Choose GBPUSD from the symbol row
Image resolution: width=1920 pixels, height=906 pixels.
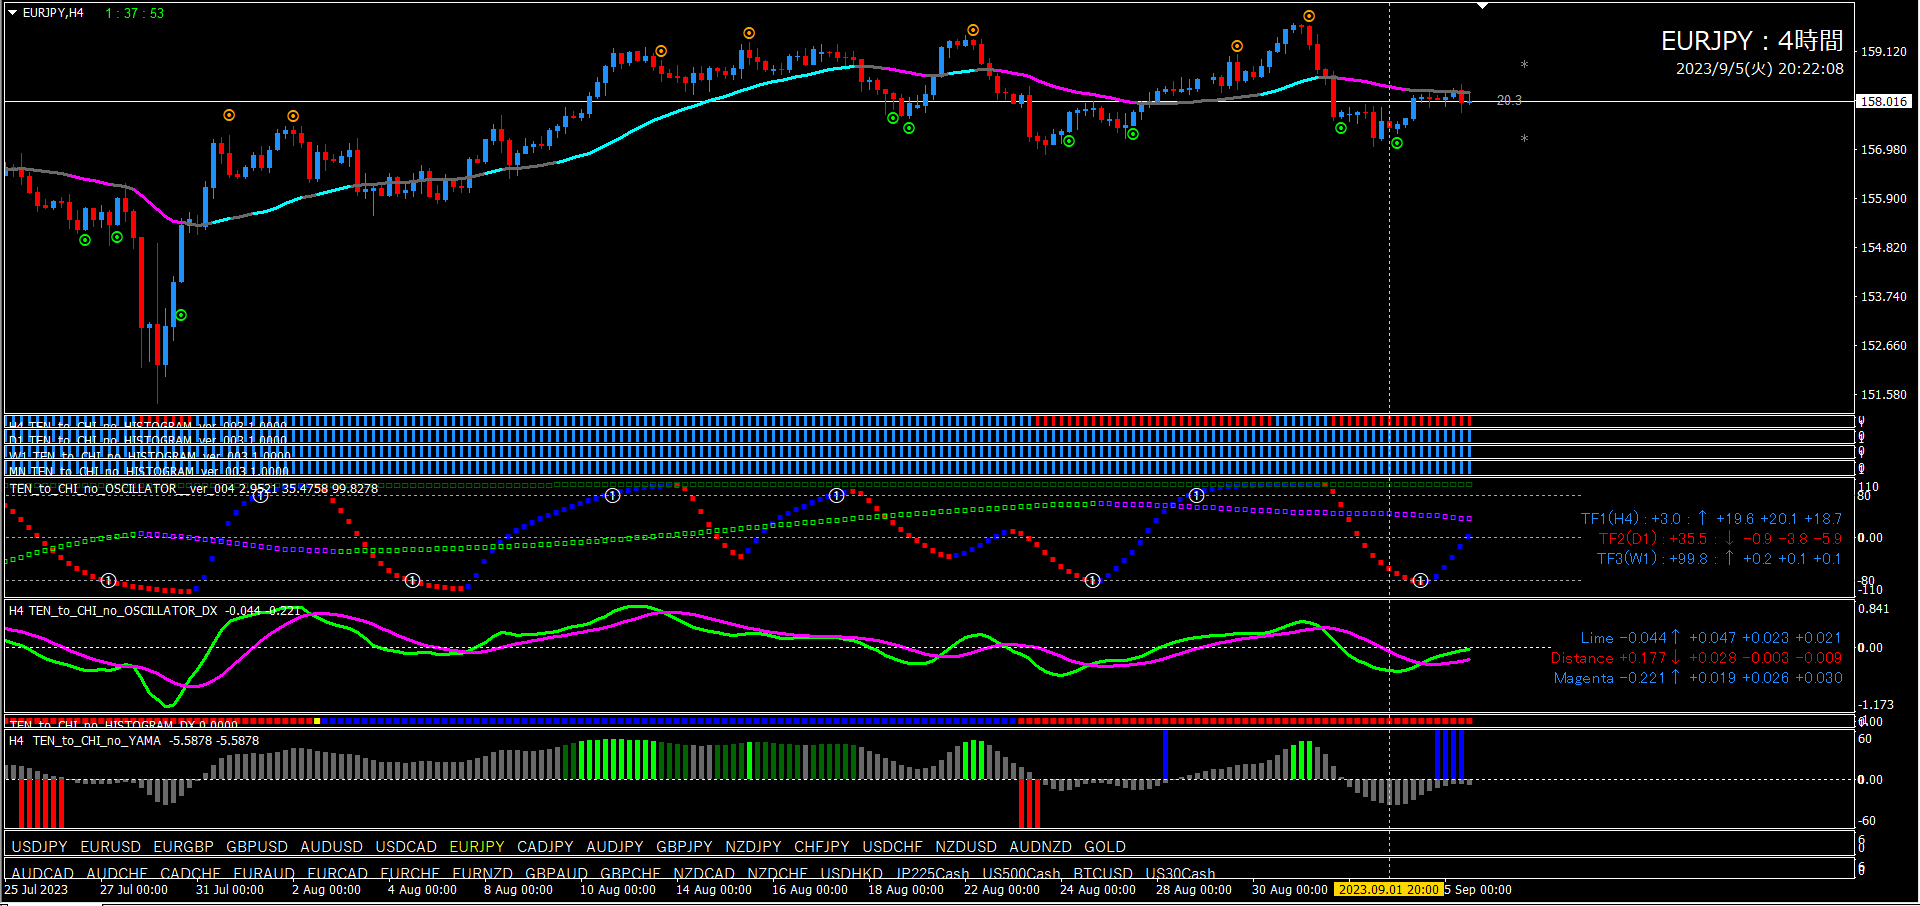257,847
